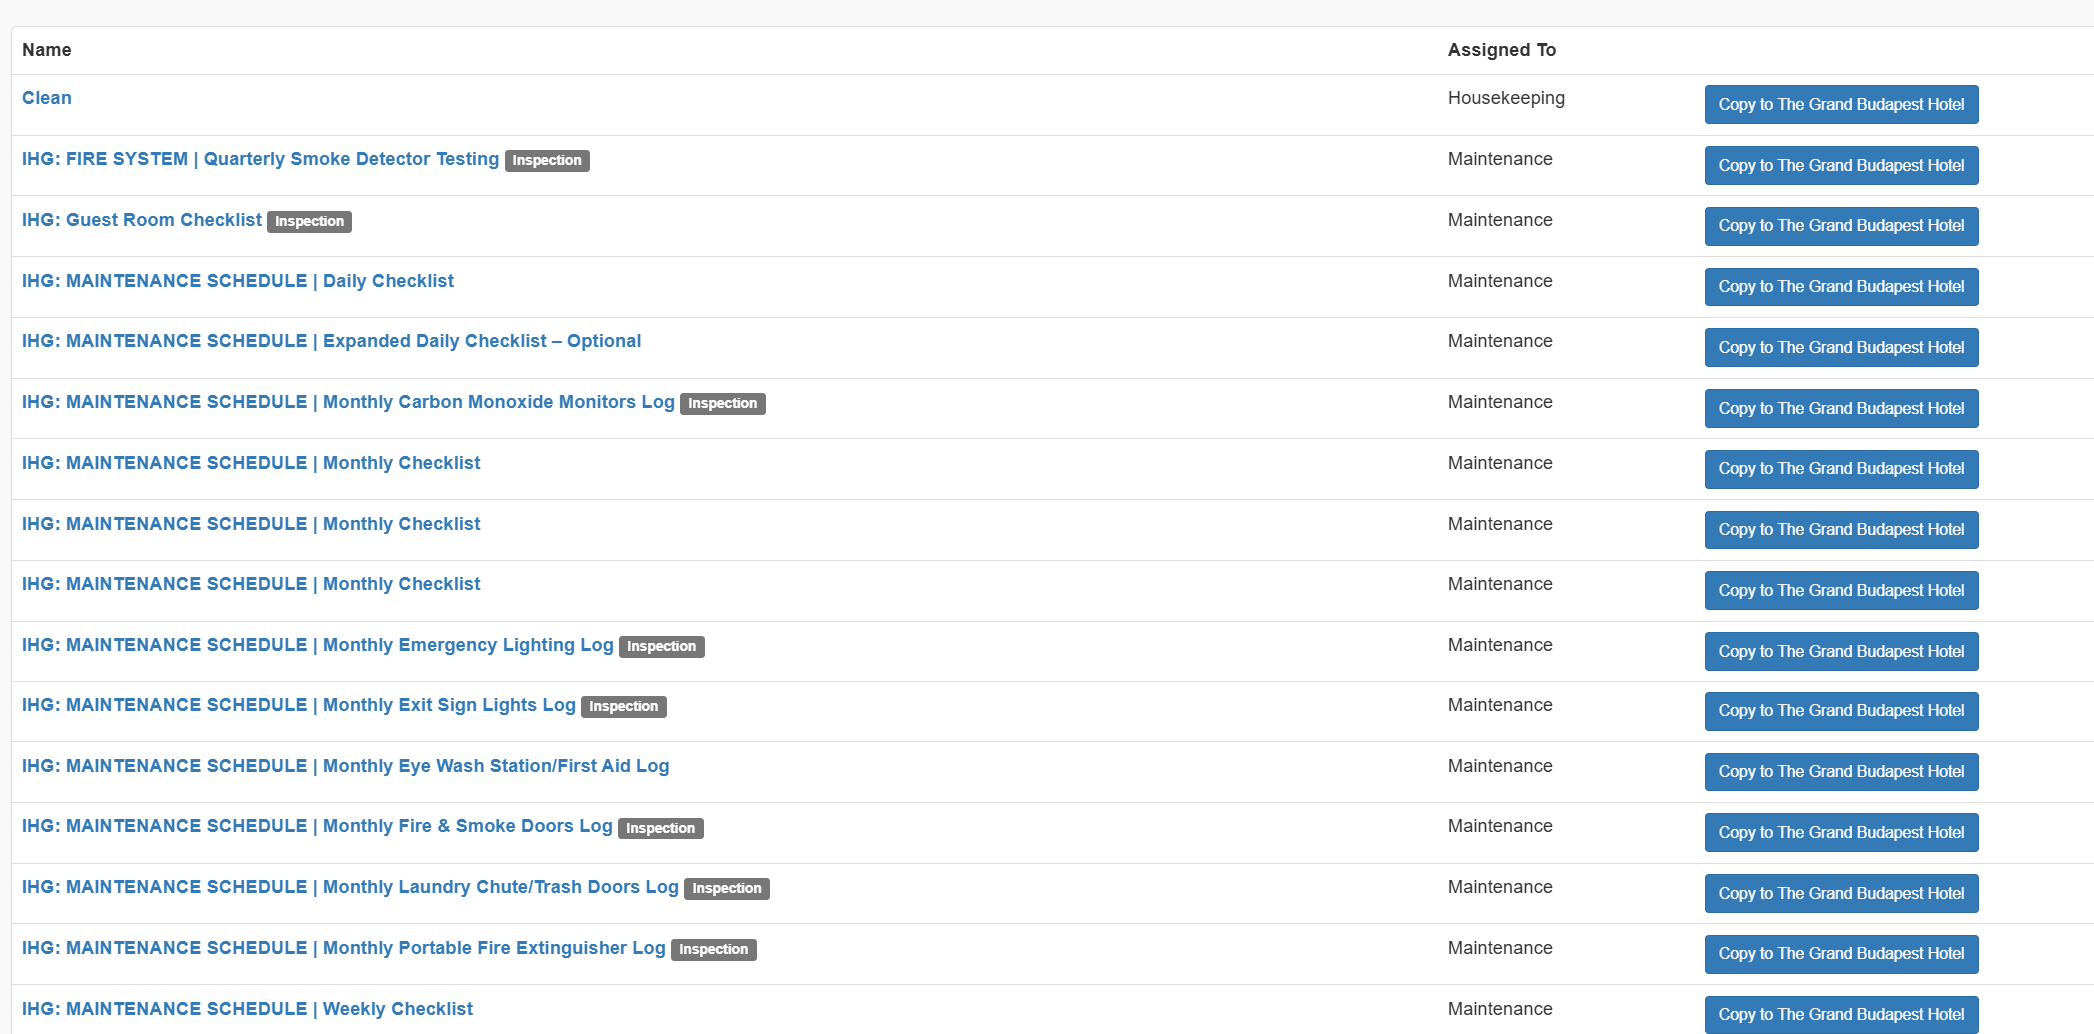
Task: Open Monthly Exit Sign Lights Log link
Action: (x=299, y=705)
